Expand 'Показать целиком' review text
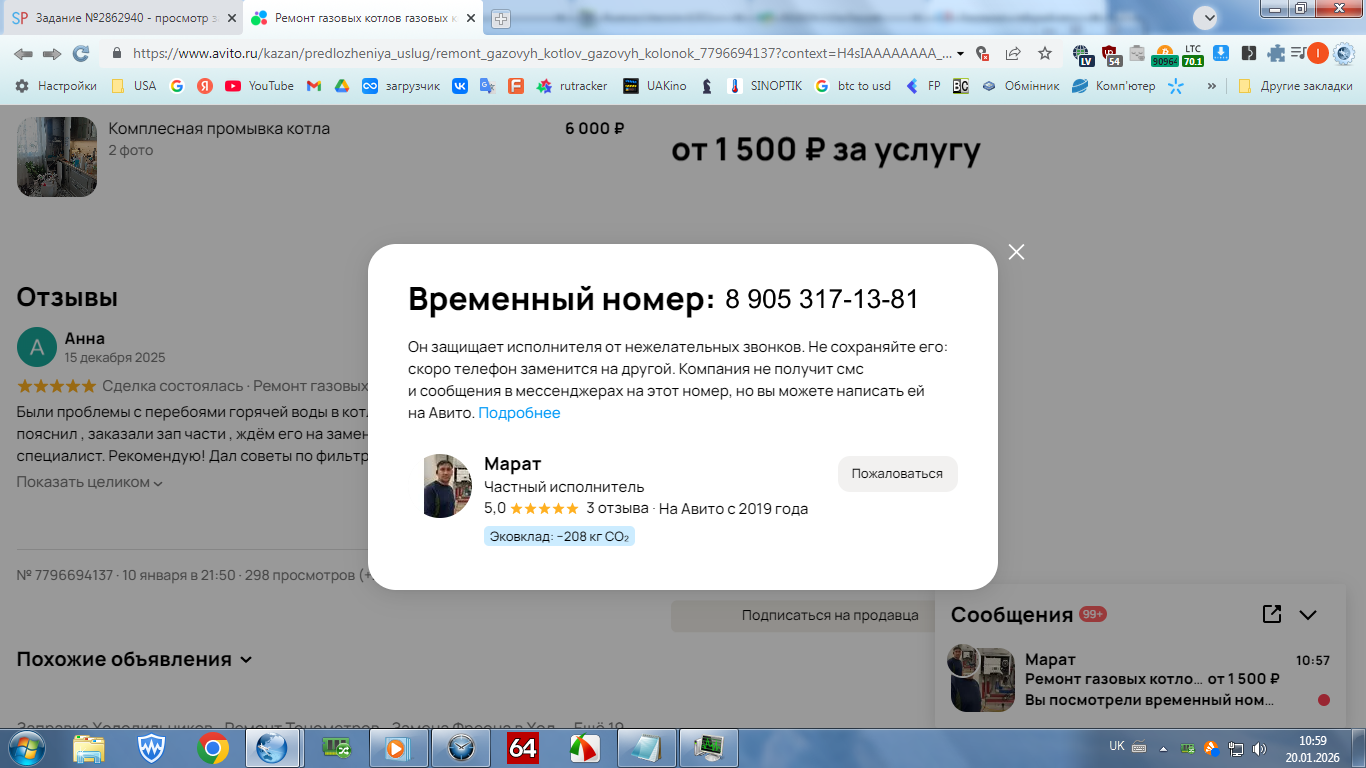This screenshot has width=1366, height=768. coord(89,482)
